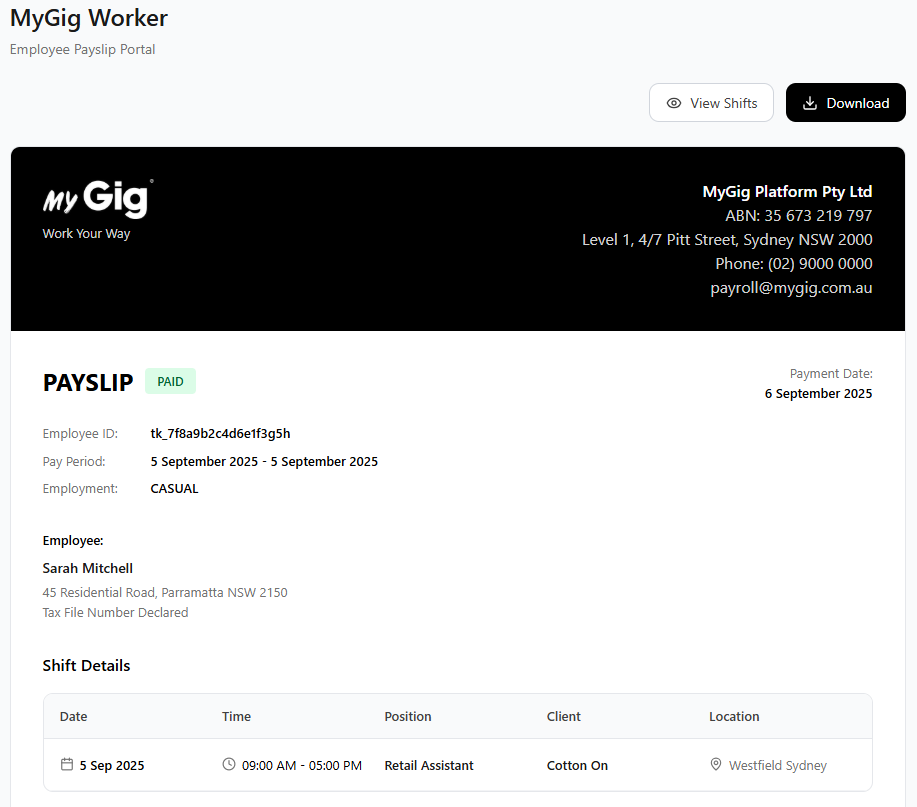The width and height of the screenshot is (917, 807).
Task: Click the Download button
Action: point(846,103)
